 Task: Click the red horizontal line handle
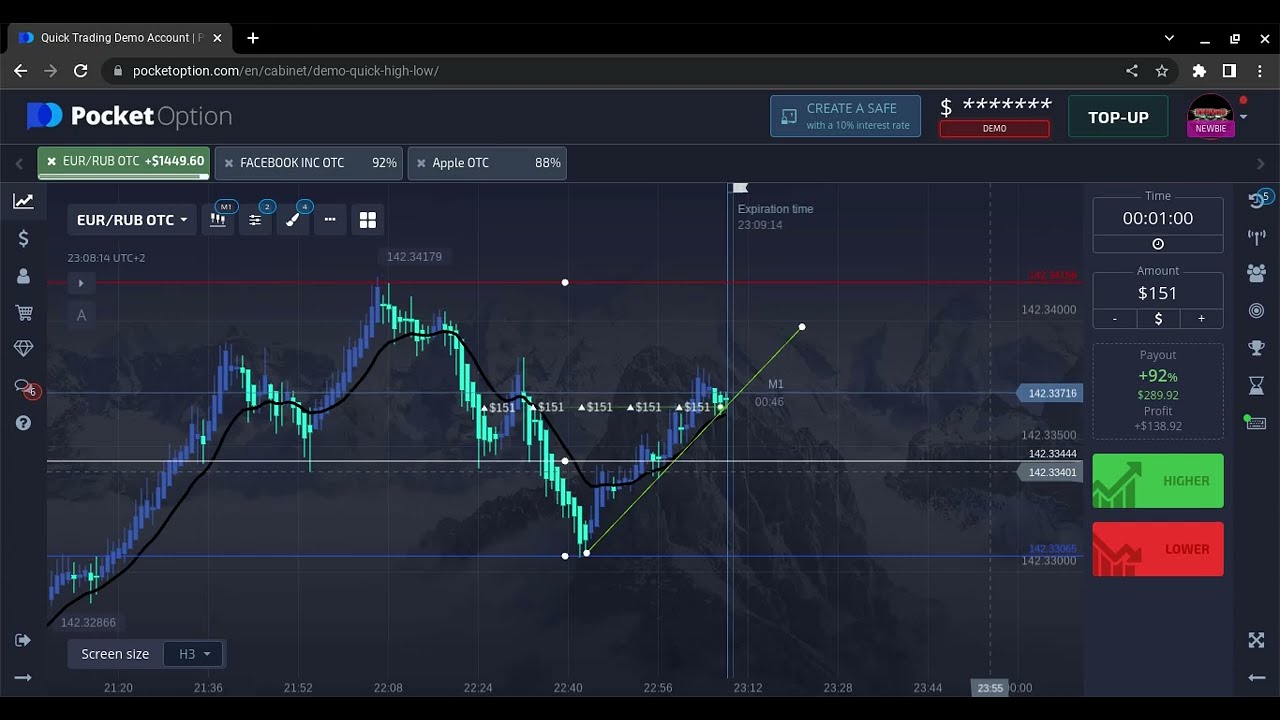coord(565,283)
